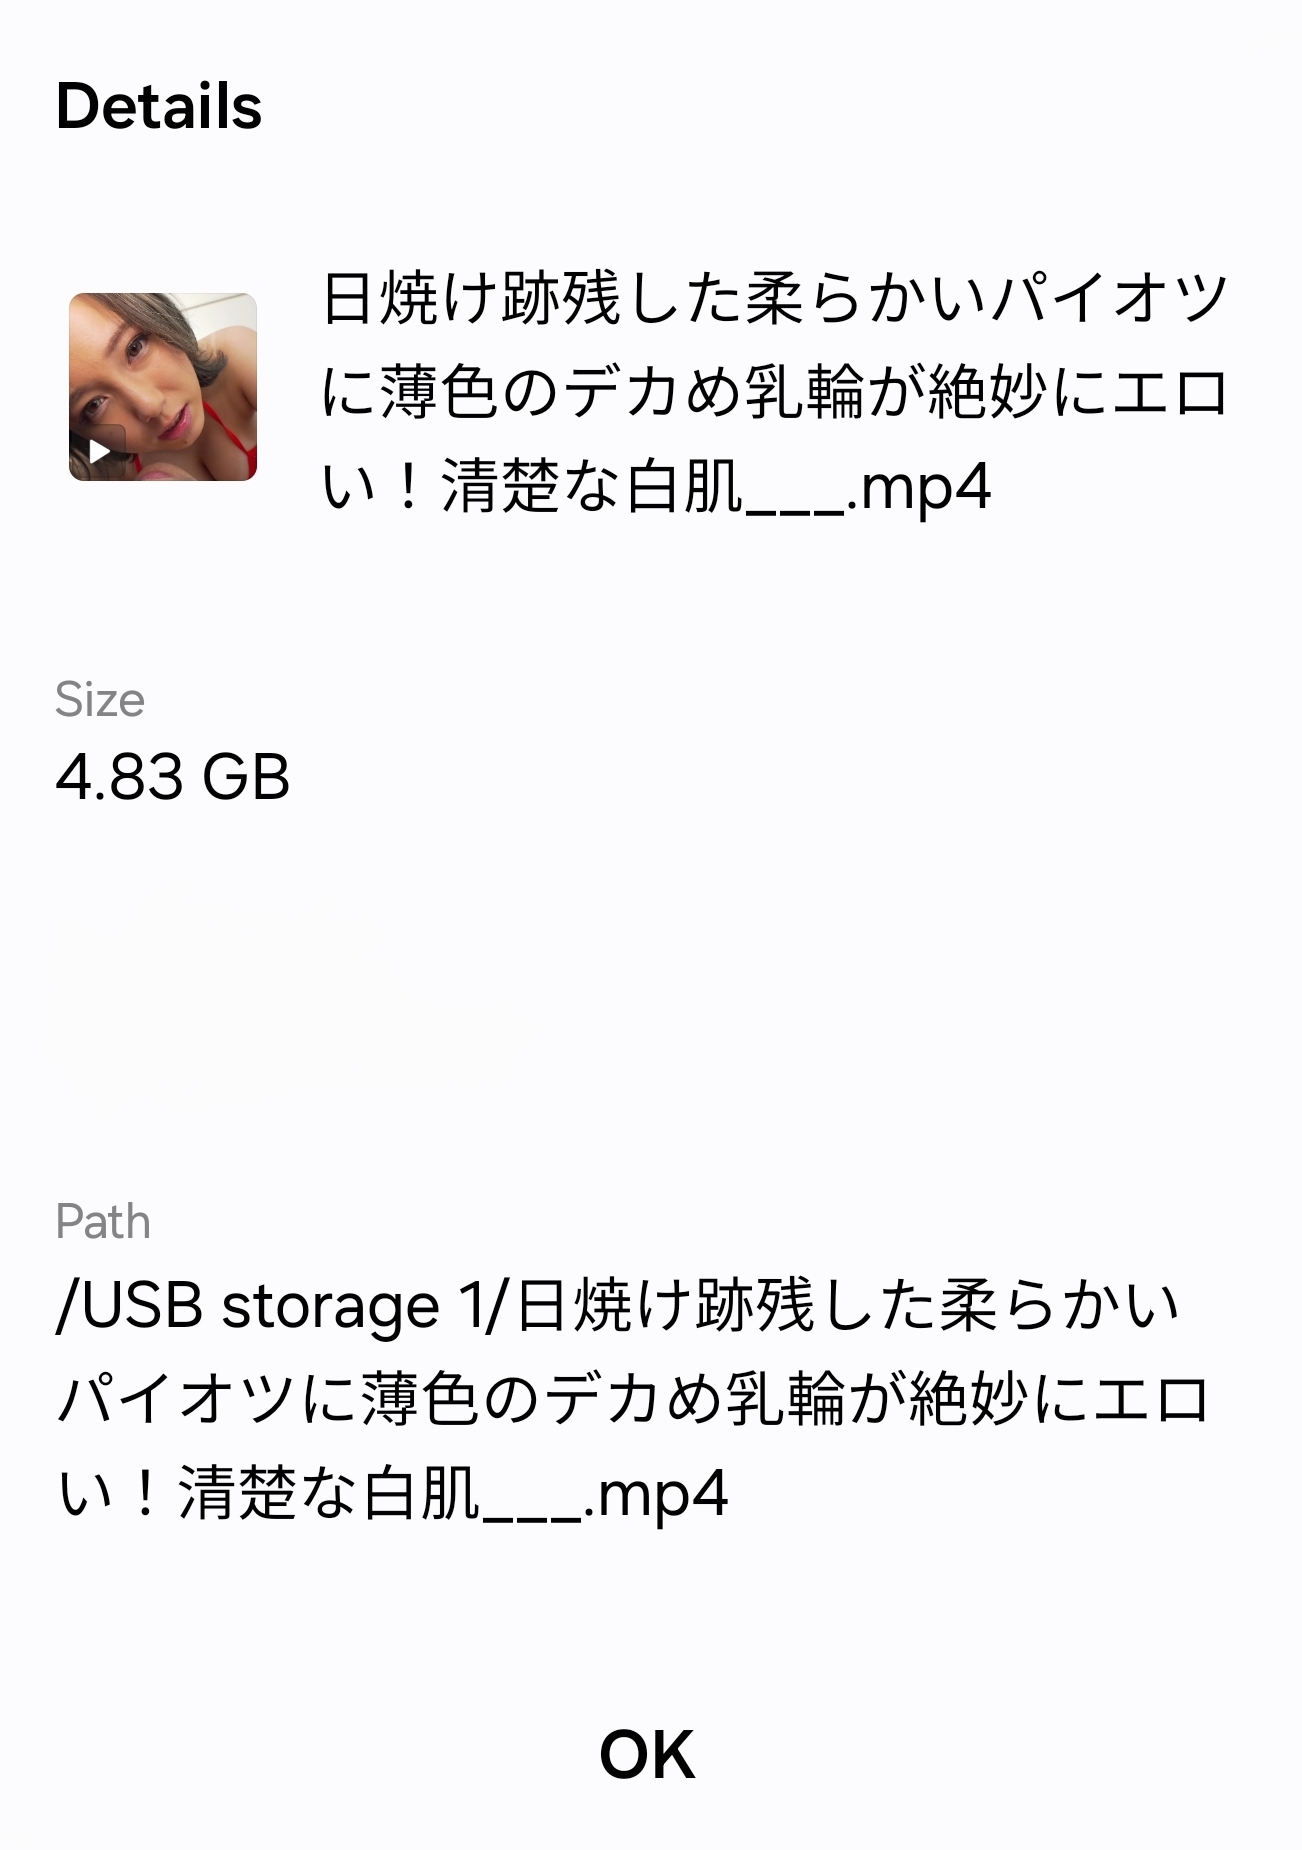The image size is (1302, 1850).
Task: Tap the 4.83 GB size value
Action: [172, 777]
